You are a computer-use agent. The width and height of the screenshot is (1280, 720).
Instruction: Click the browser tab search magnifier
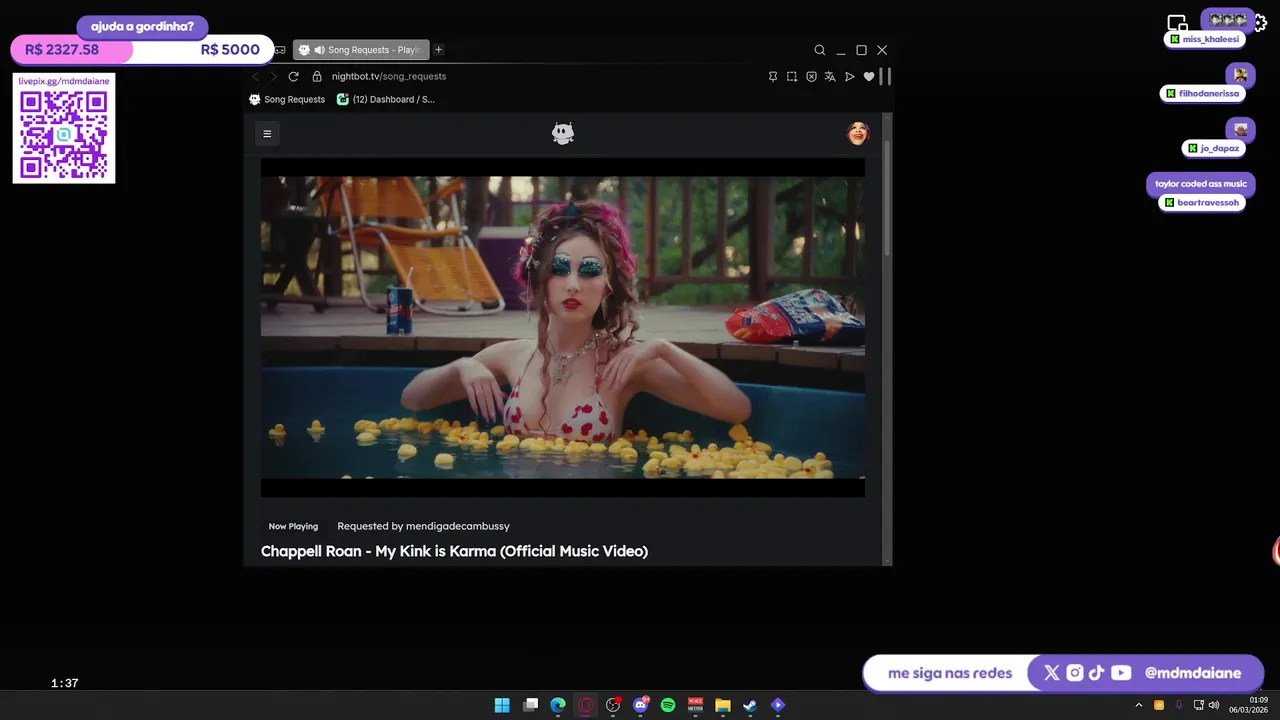coord(820,50)
